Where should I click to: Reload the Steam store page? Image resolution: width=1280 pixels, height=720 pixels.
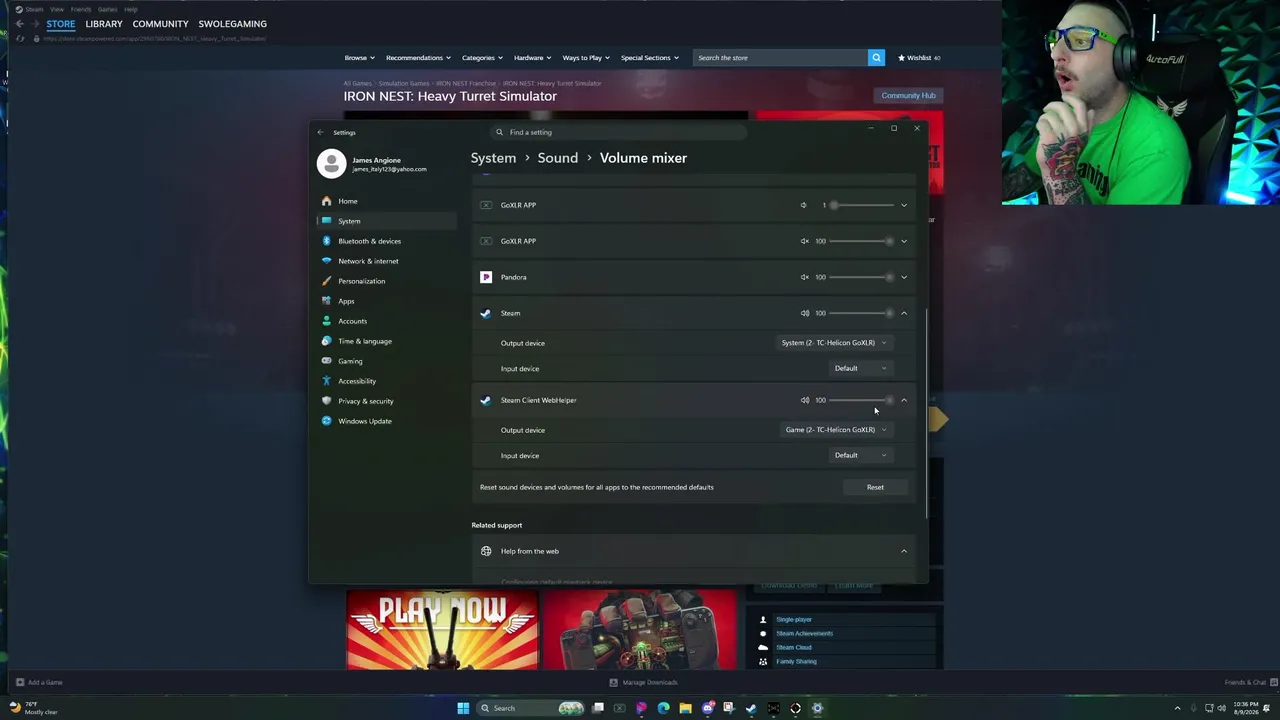(20, 39)
